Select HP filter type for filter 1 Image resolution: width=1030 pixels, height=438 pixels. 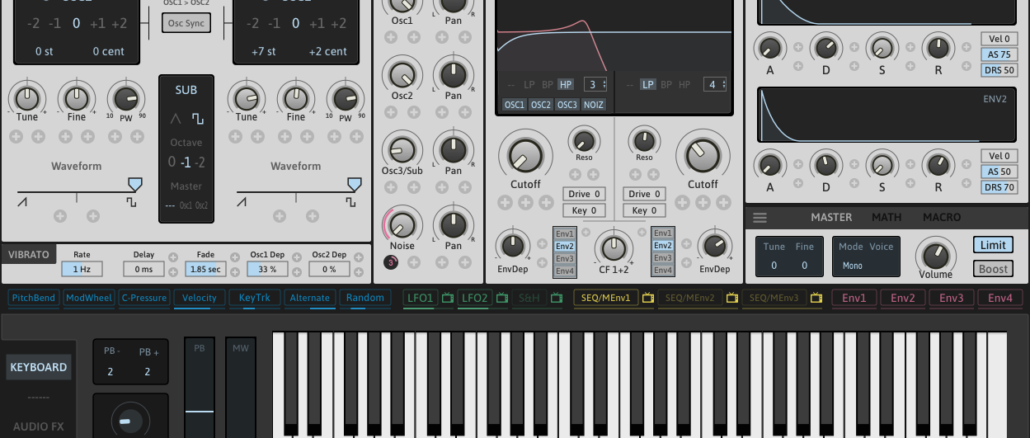coord(565,84)
